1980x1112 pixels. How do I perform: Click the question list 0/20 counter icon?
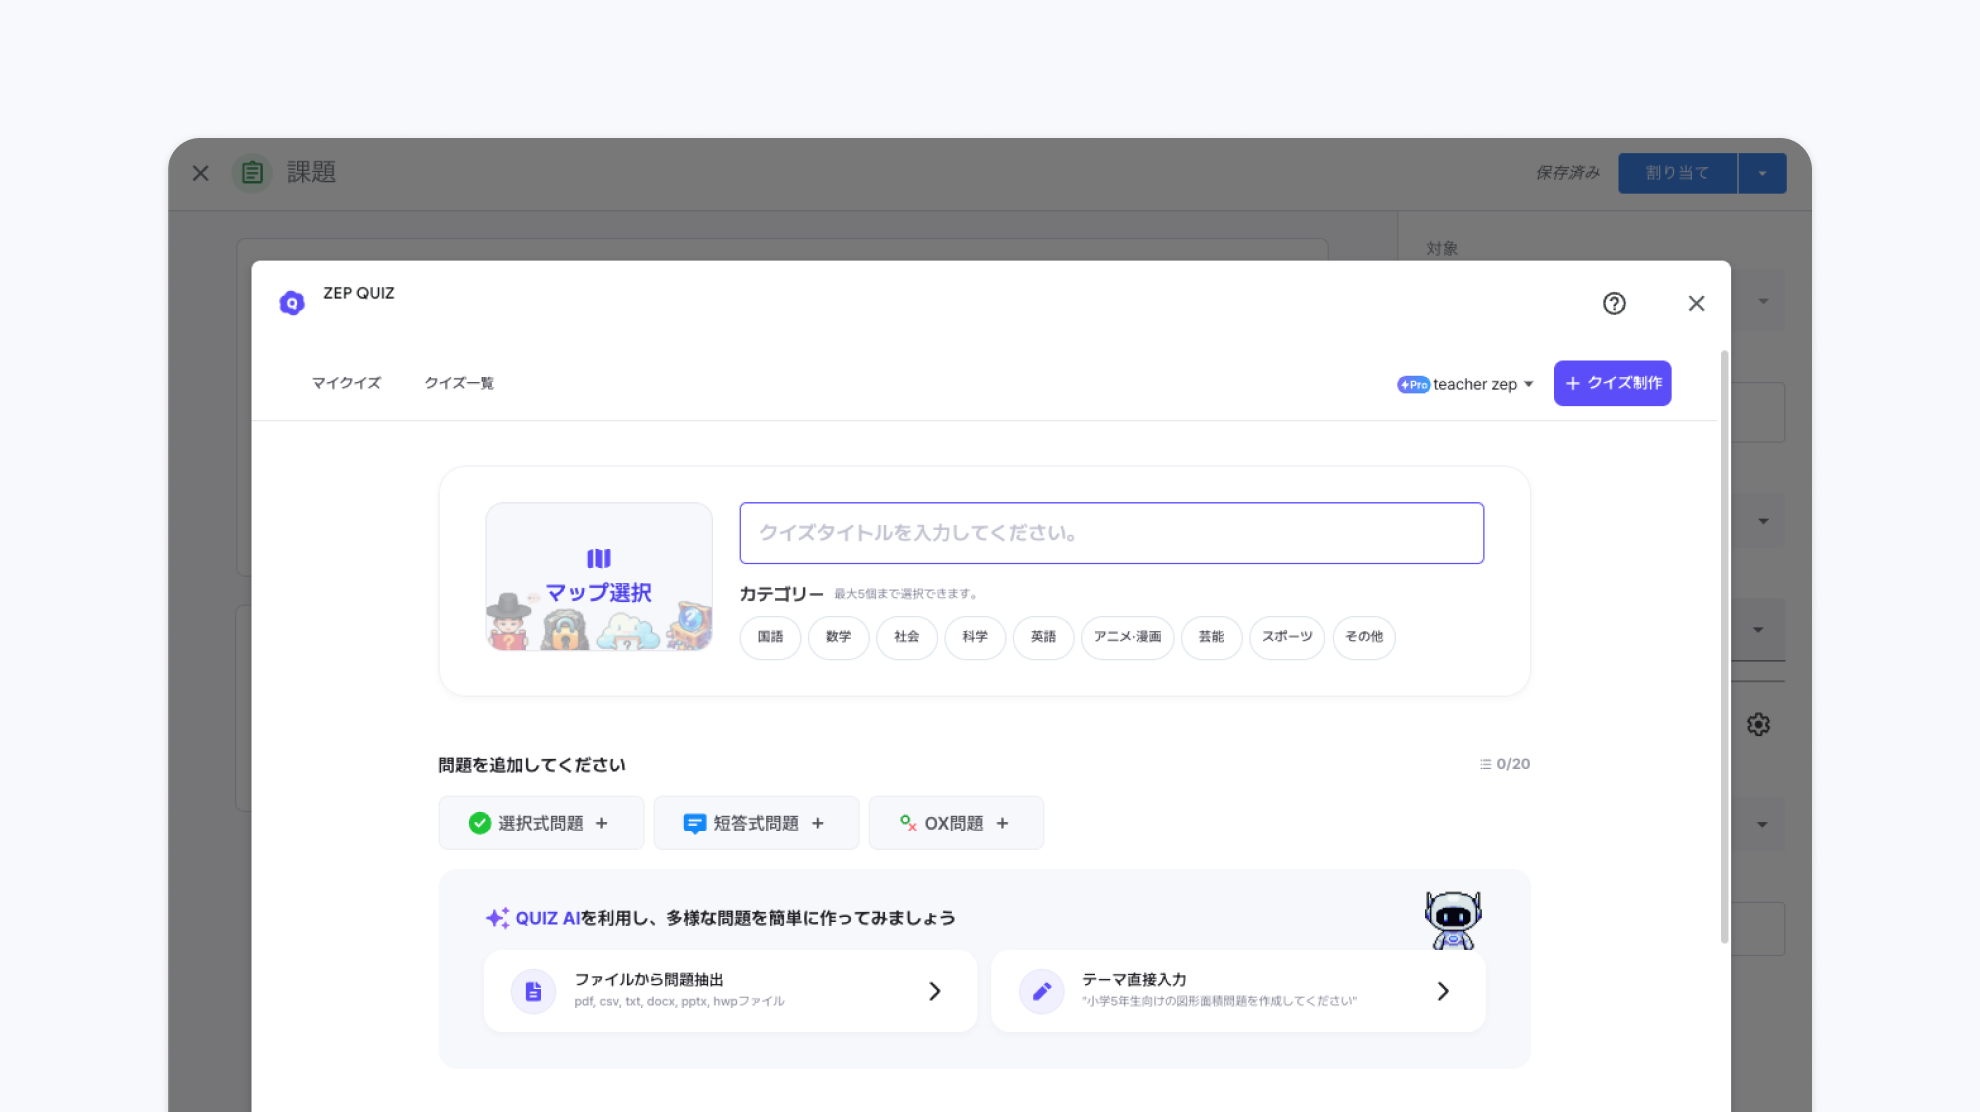pos(1485,764)
